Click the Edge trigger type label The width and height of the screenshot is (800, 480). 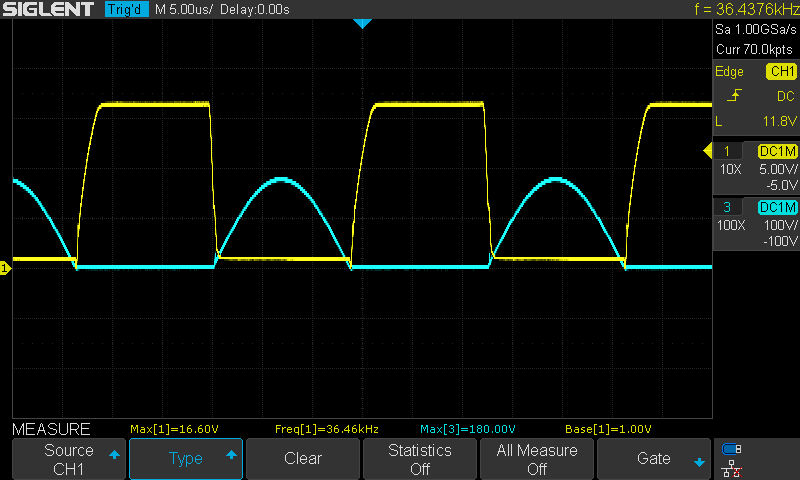[x=729, y=72]
